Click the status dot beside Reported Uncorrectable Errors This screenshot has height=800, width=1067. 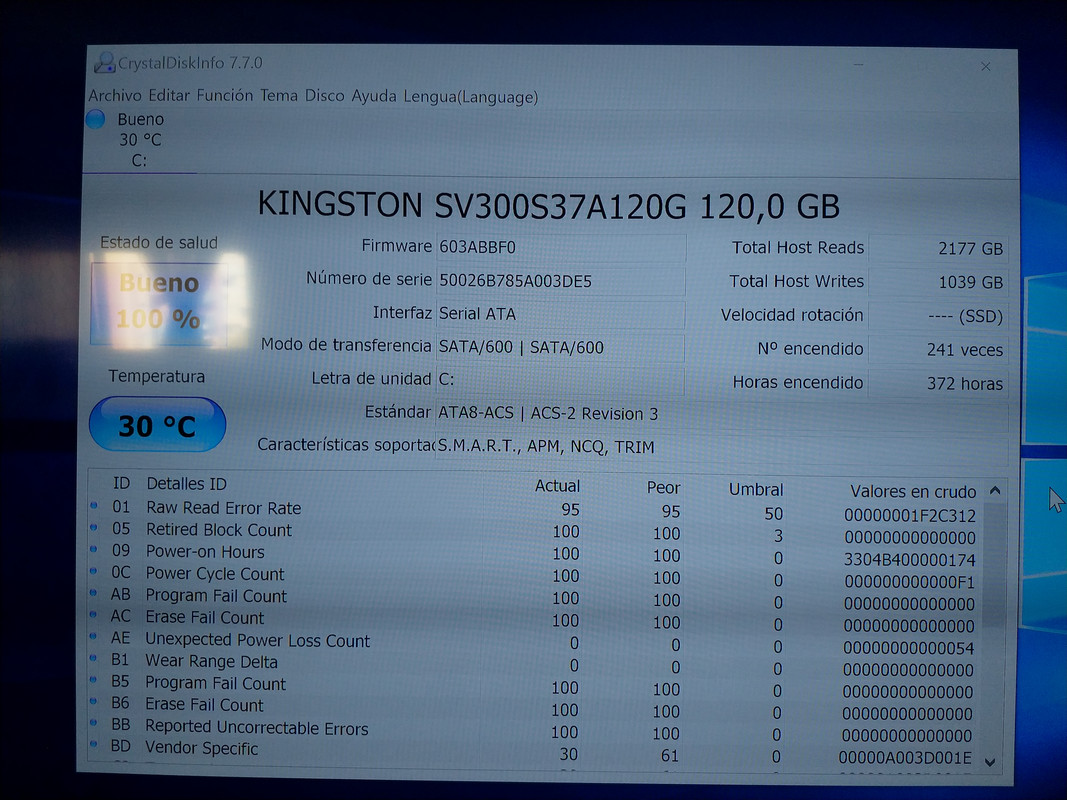coord(94,722)
